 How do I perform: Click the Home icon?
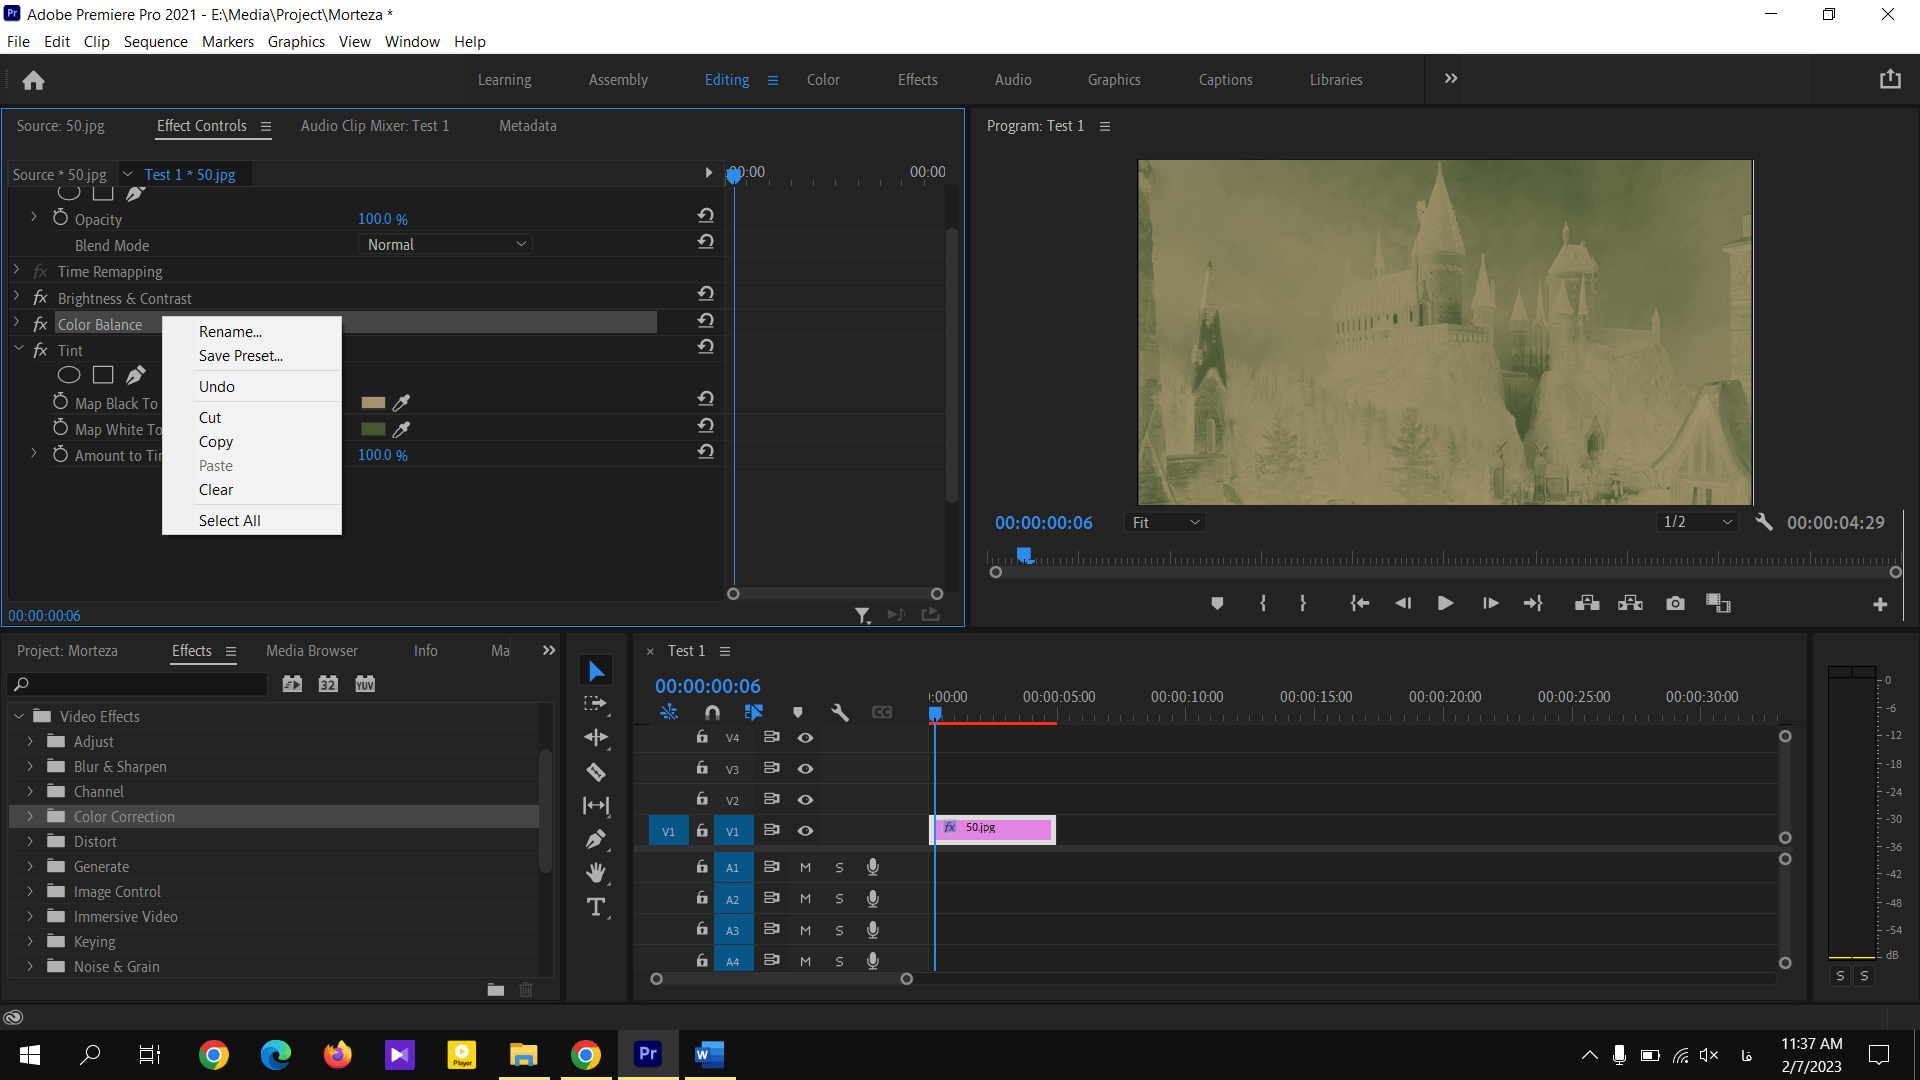[x=33, y=80]
